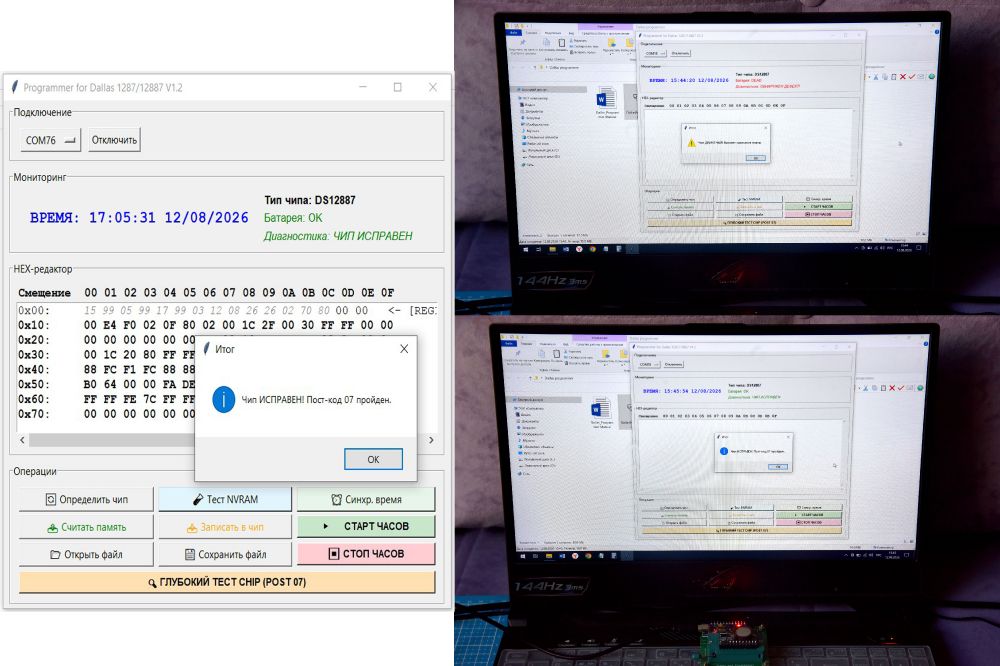The height and width of the screenshot is (666, 1000).
Task: Run Определить чип to detect the chip
Action: 86,500
